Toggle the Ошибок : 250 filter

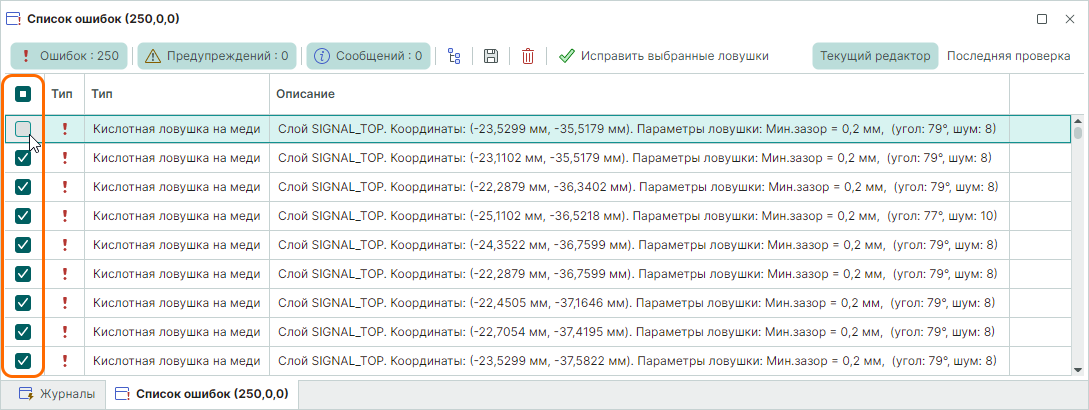click(69, 56)
